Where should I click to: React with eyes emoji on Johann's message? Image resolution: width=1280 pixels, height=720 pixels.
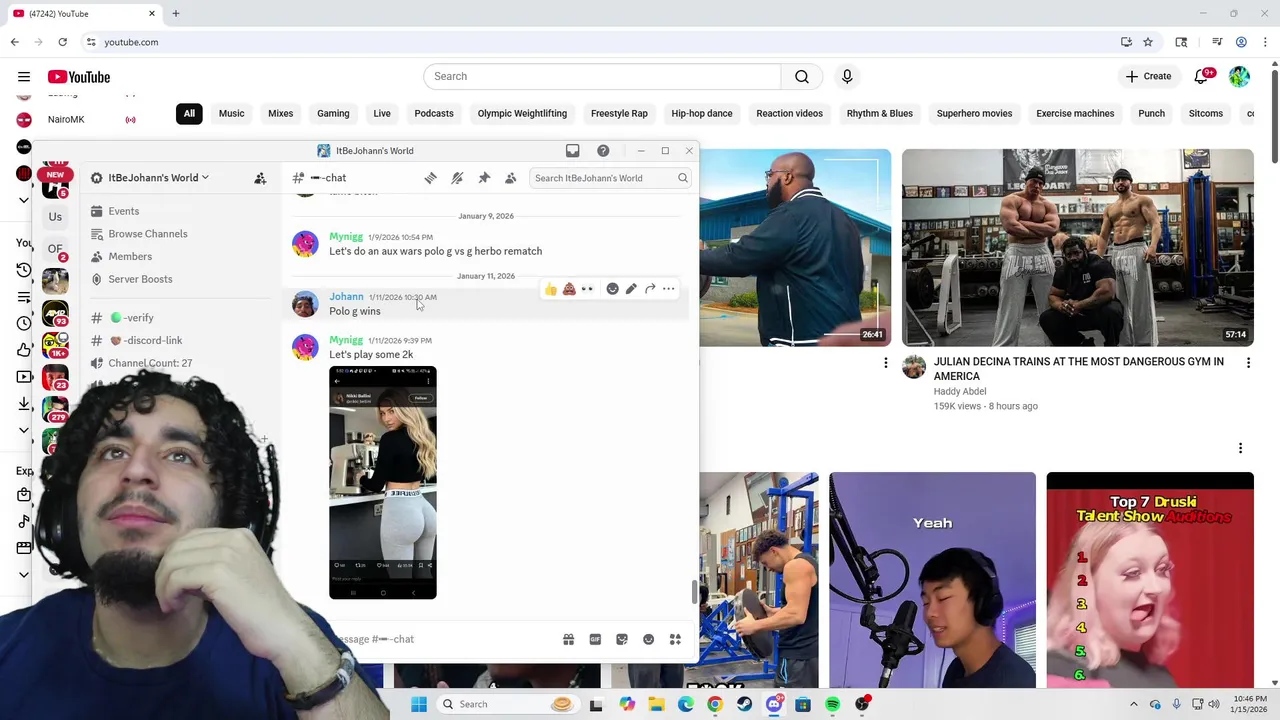click(x=588, y=289)
